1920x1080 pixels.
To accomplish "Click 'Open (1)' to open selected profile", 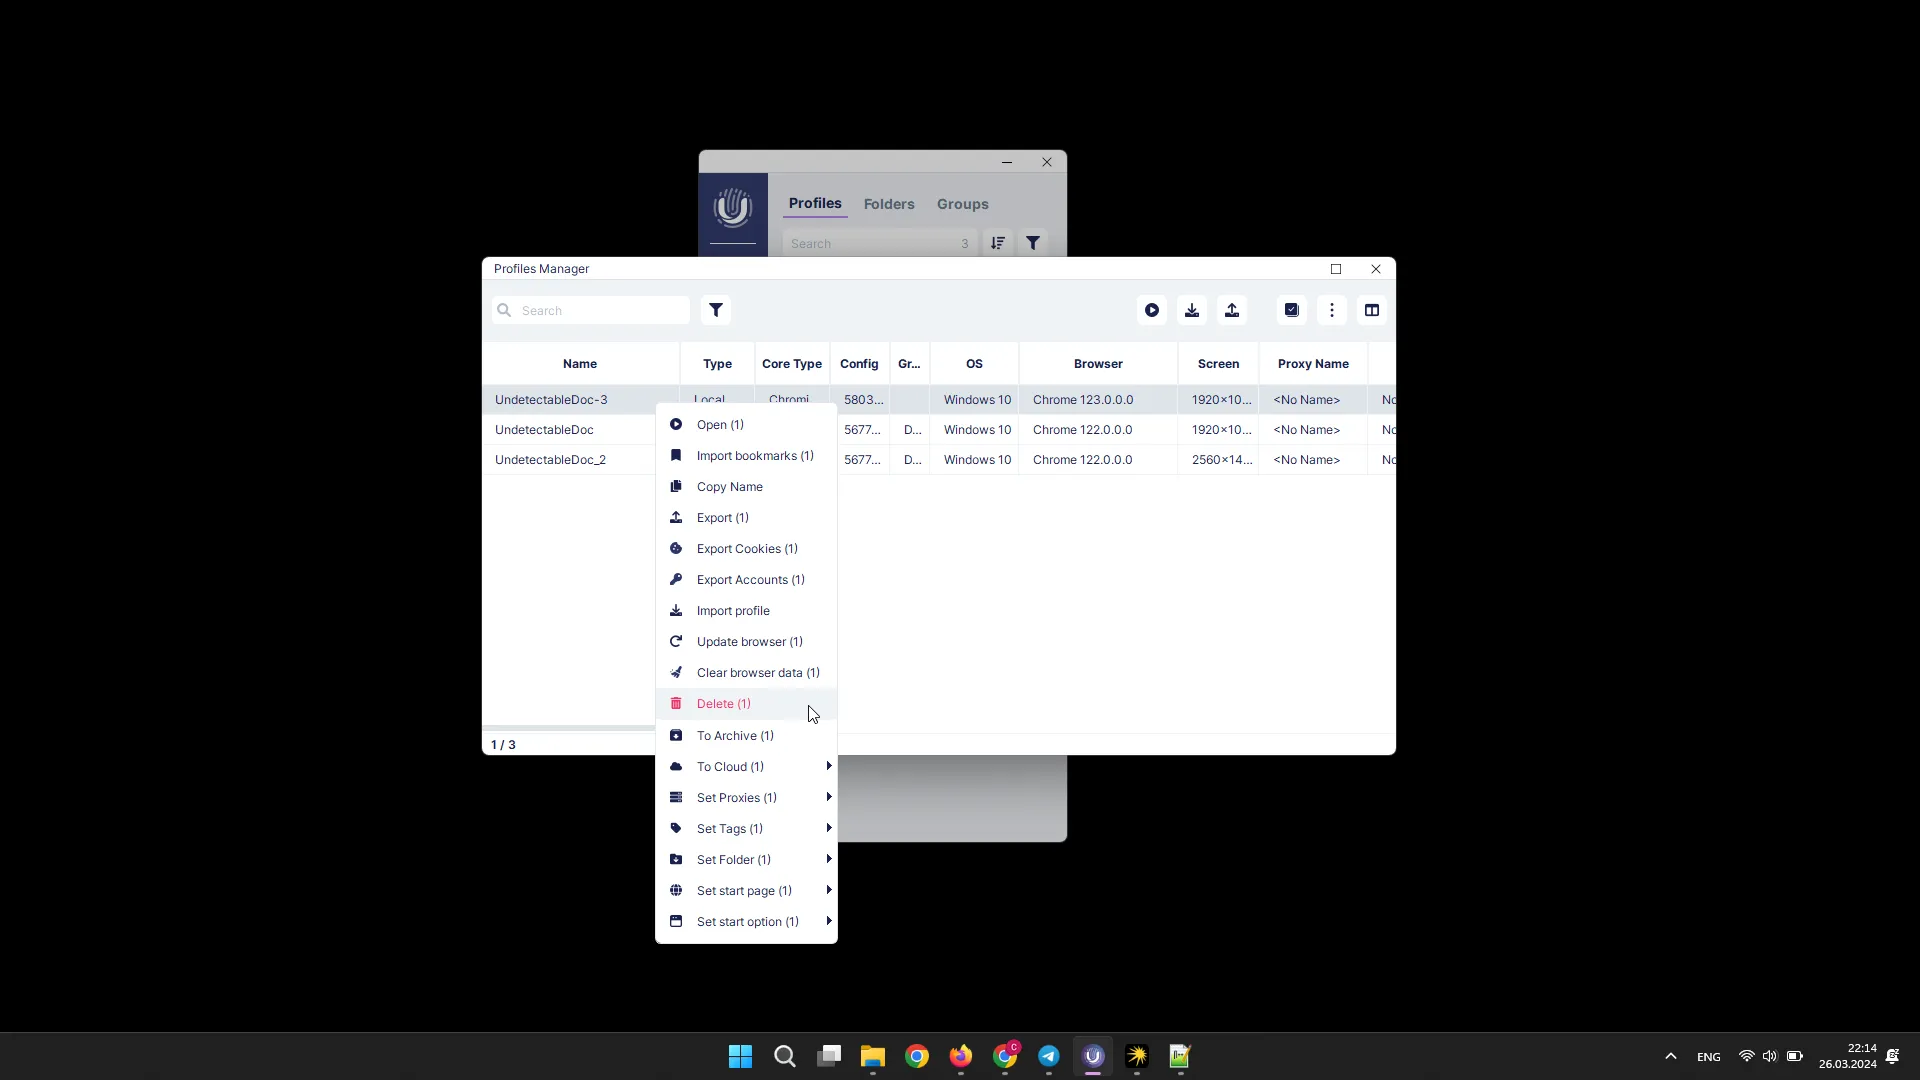I will click(x=720, y=423).
